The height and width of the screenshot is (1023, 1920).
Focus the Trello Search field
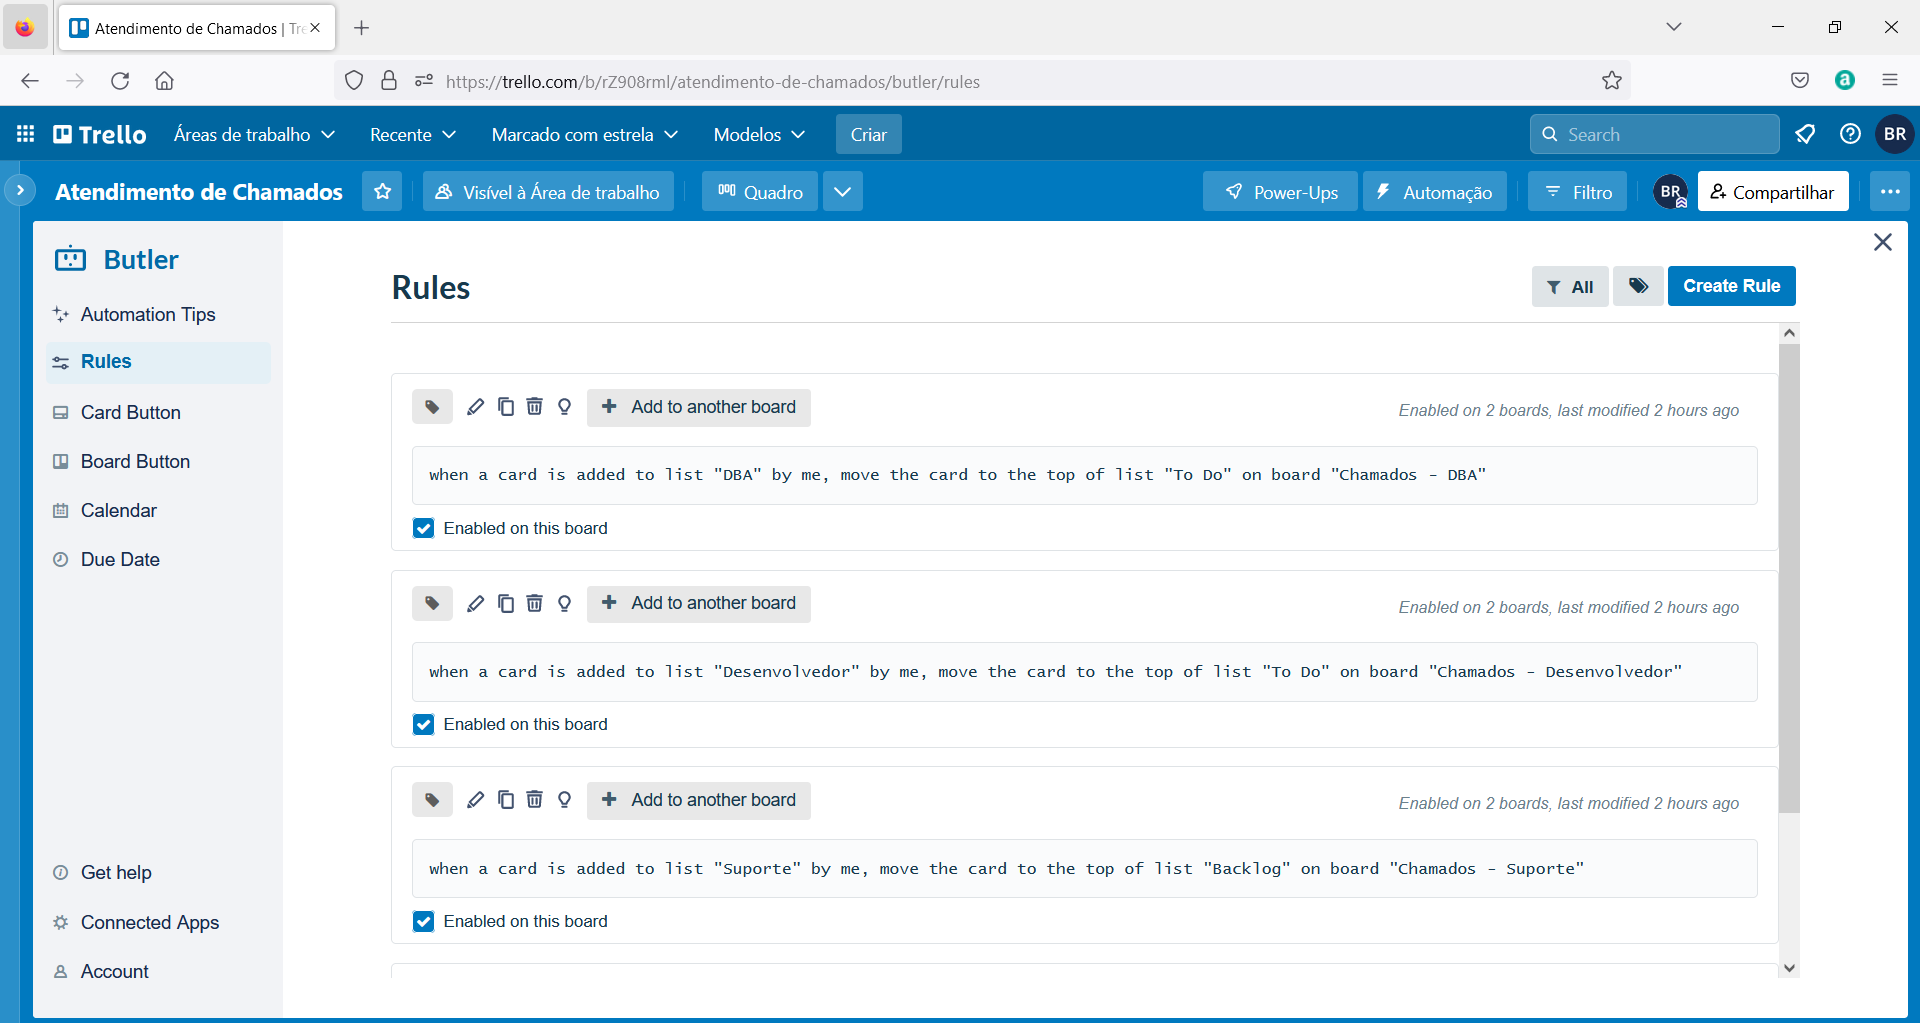pos(1654,134)
